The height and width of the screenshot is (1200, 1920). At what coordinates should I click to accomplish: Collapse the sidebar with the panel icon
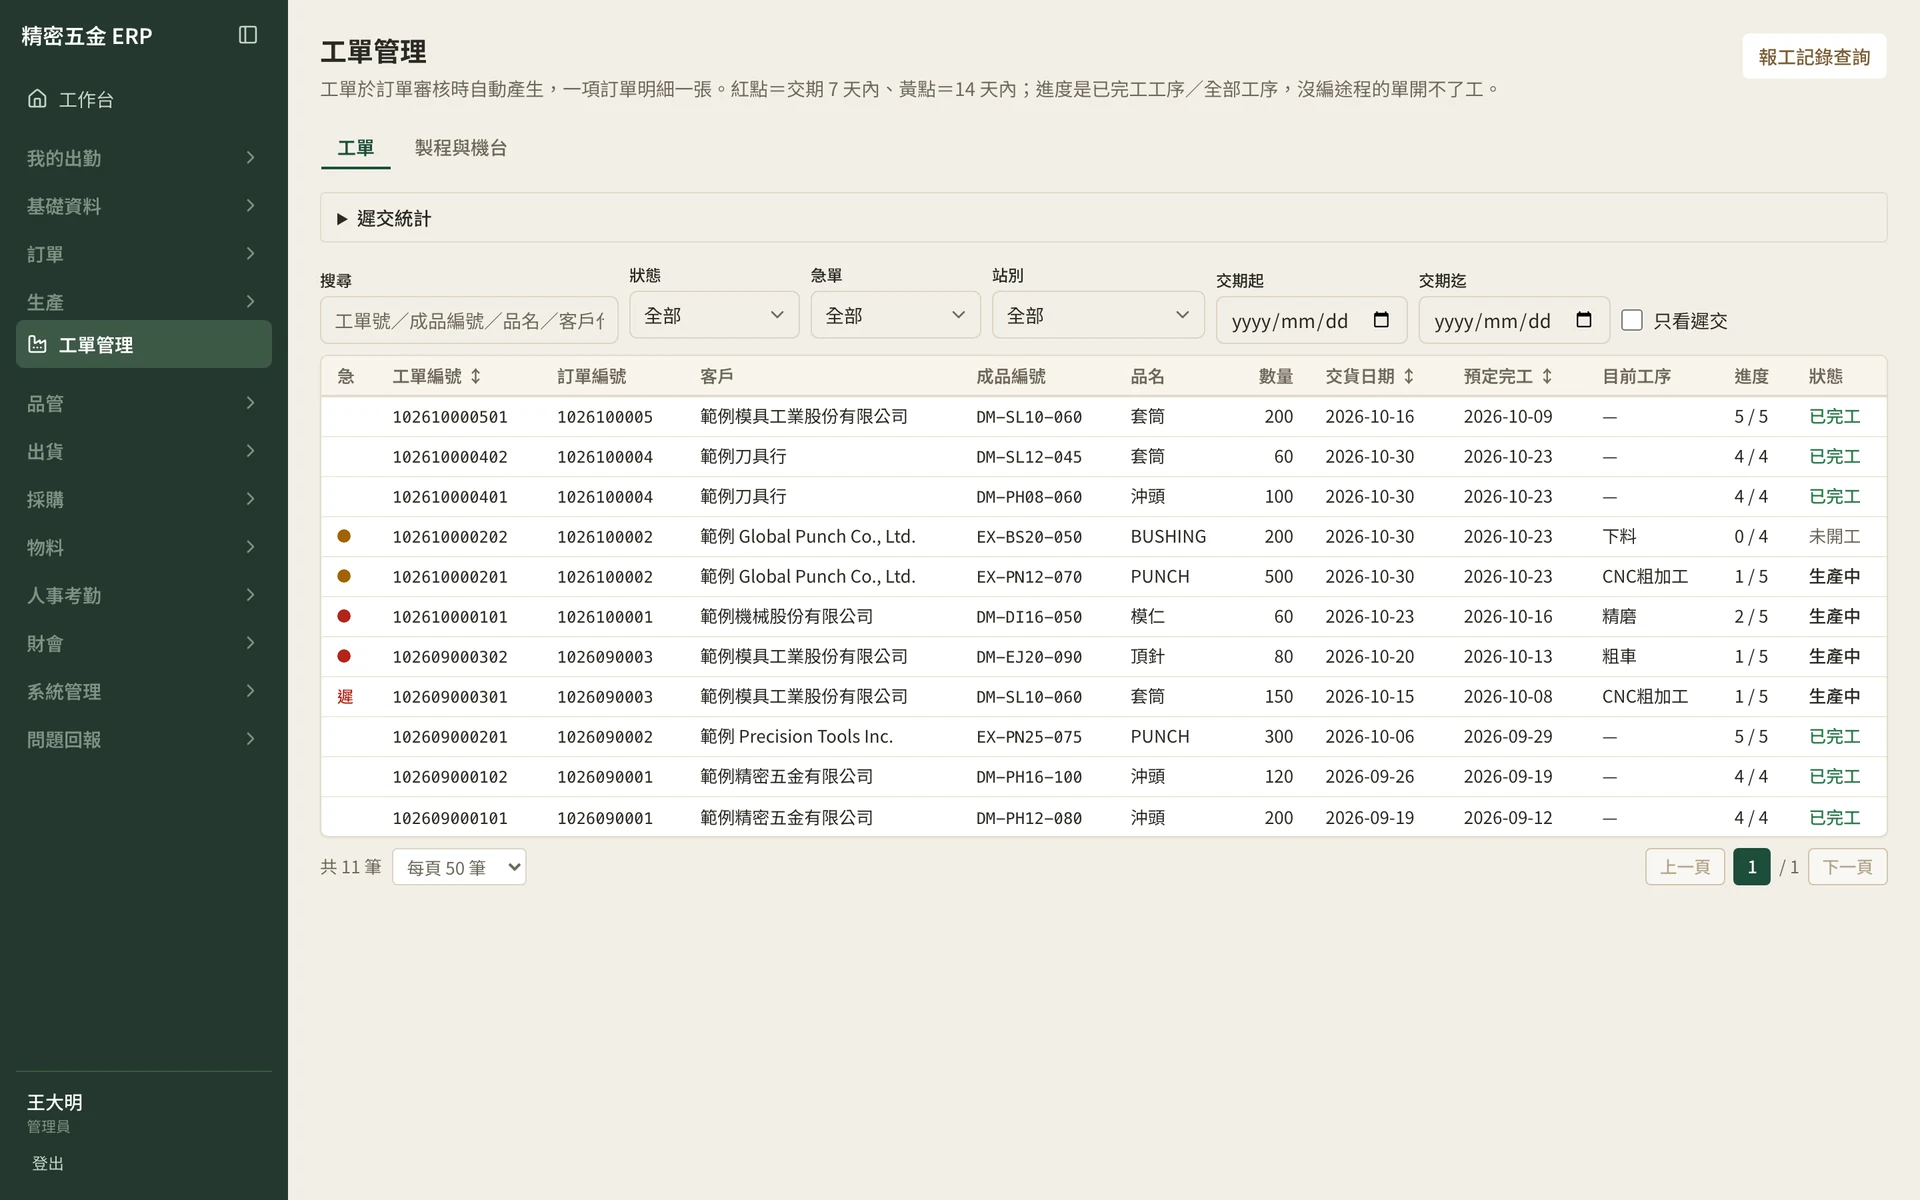(x=248, y=35)
